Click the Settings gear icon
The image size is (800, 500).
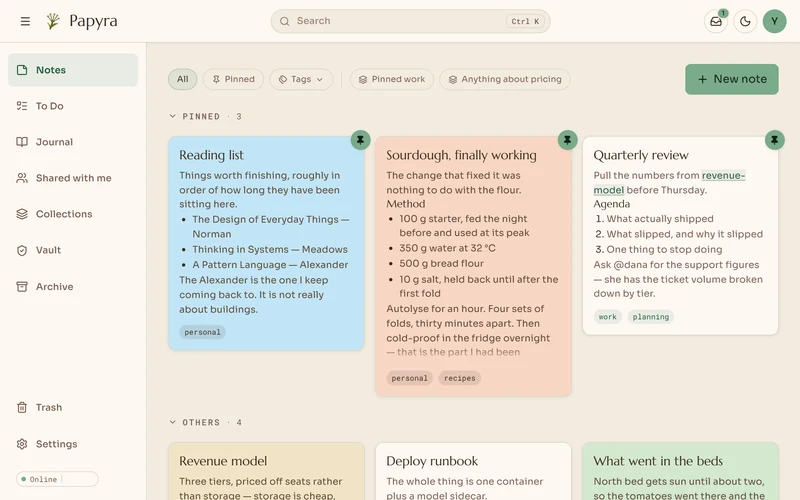point(22,444)
